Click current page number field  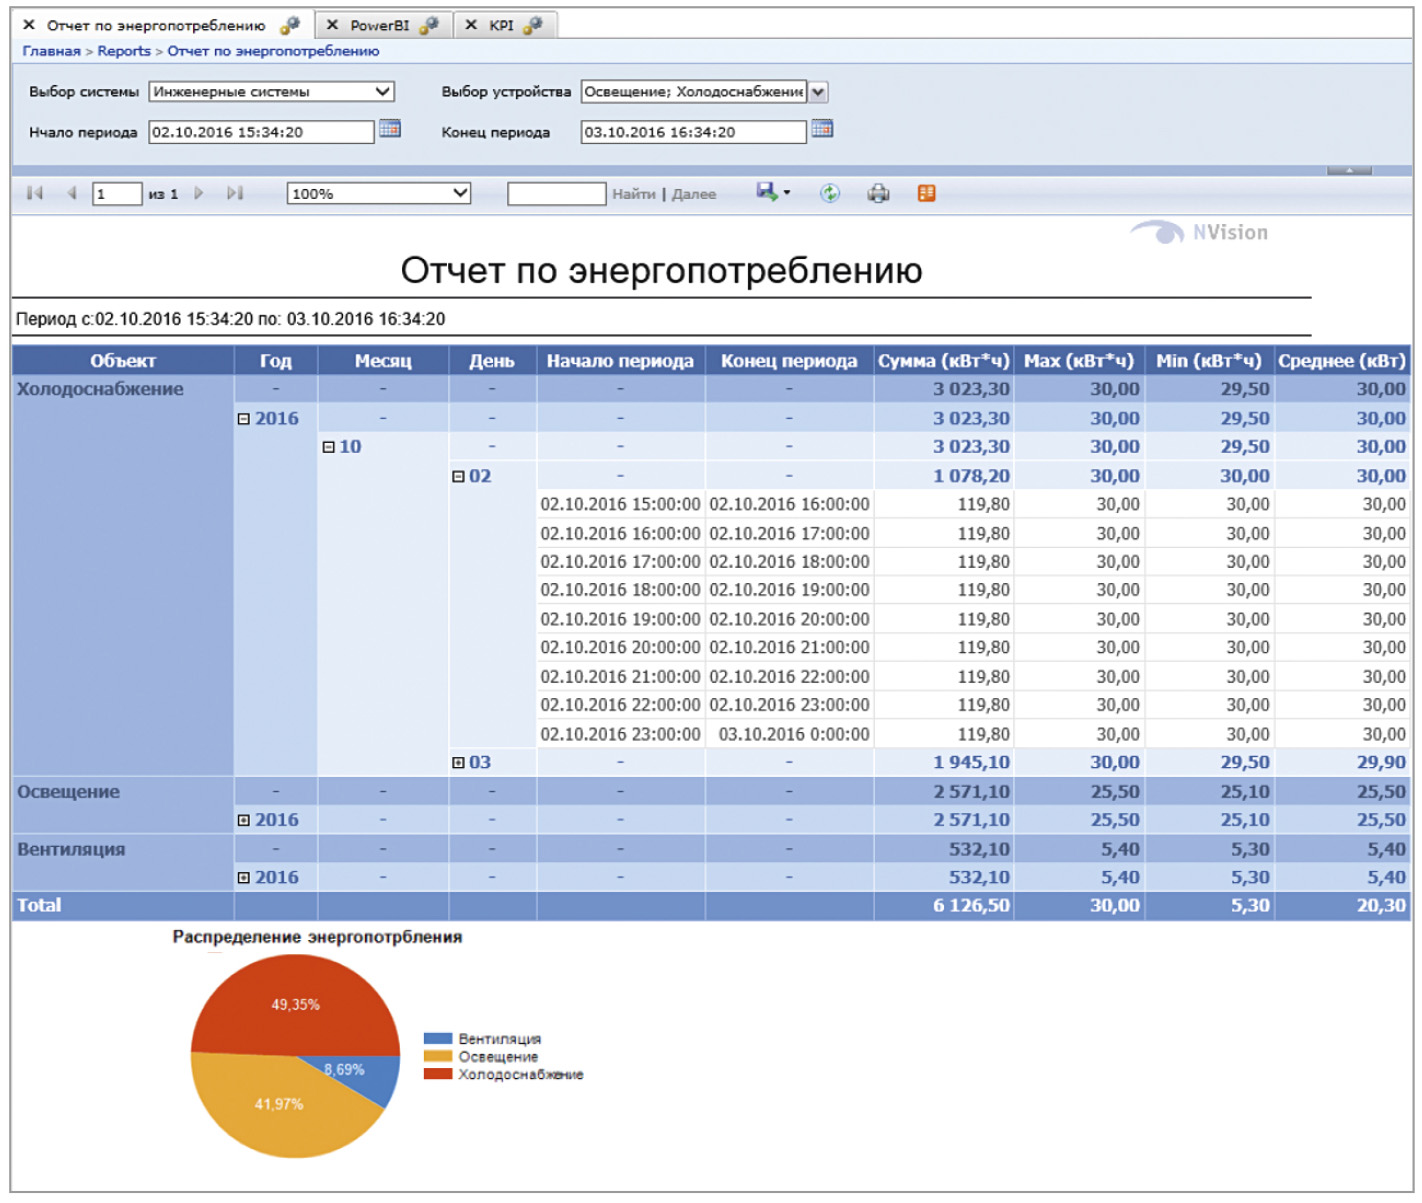tap(117, 194)
